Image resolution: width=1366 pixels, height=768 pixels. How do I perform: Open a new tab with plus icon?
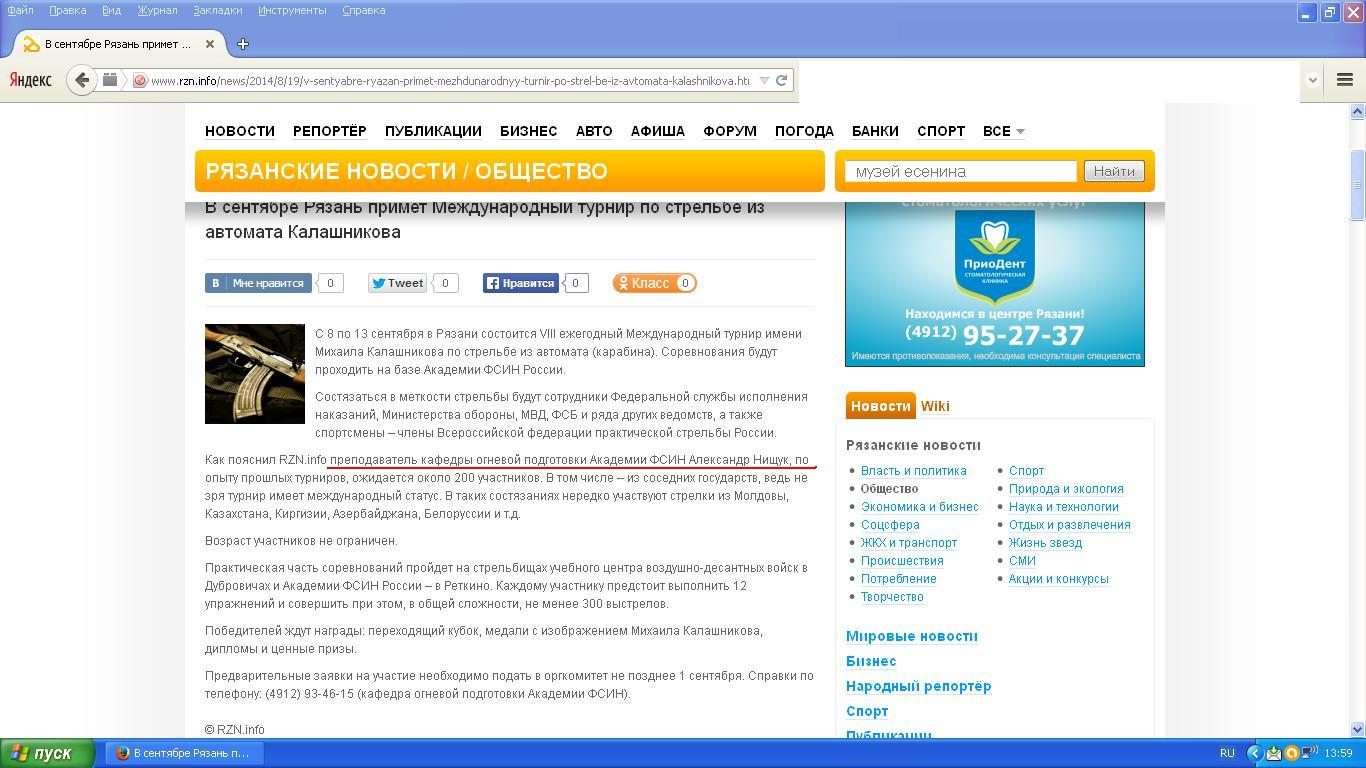coord(243,44)
